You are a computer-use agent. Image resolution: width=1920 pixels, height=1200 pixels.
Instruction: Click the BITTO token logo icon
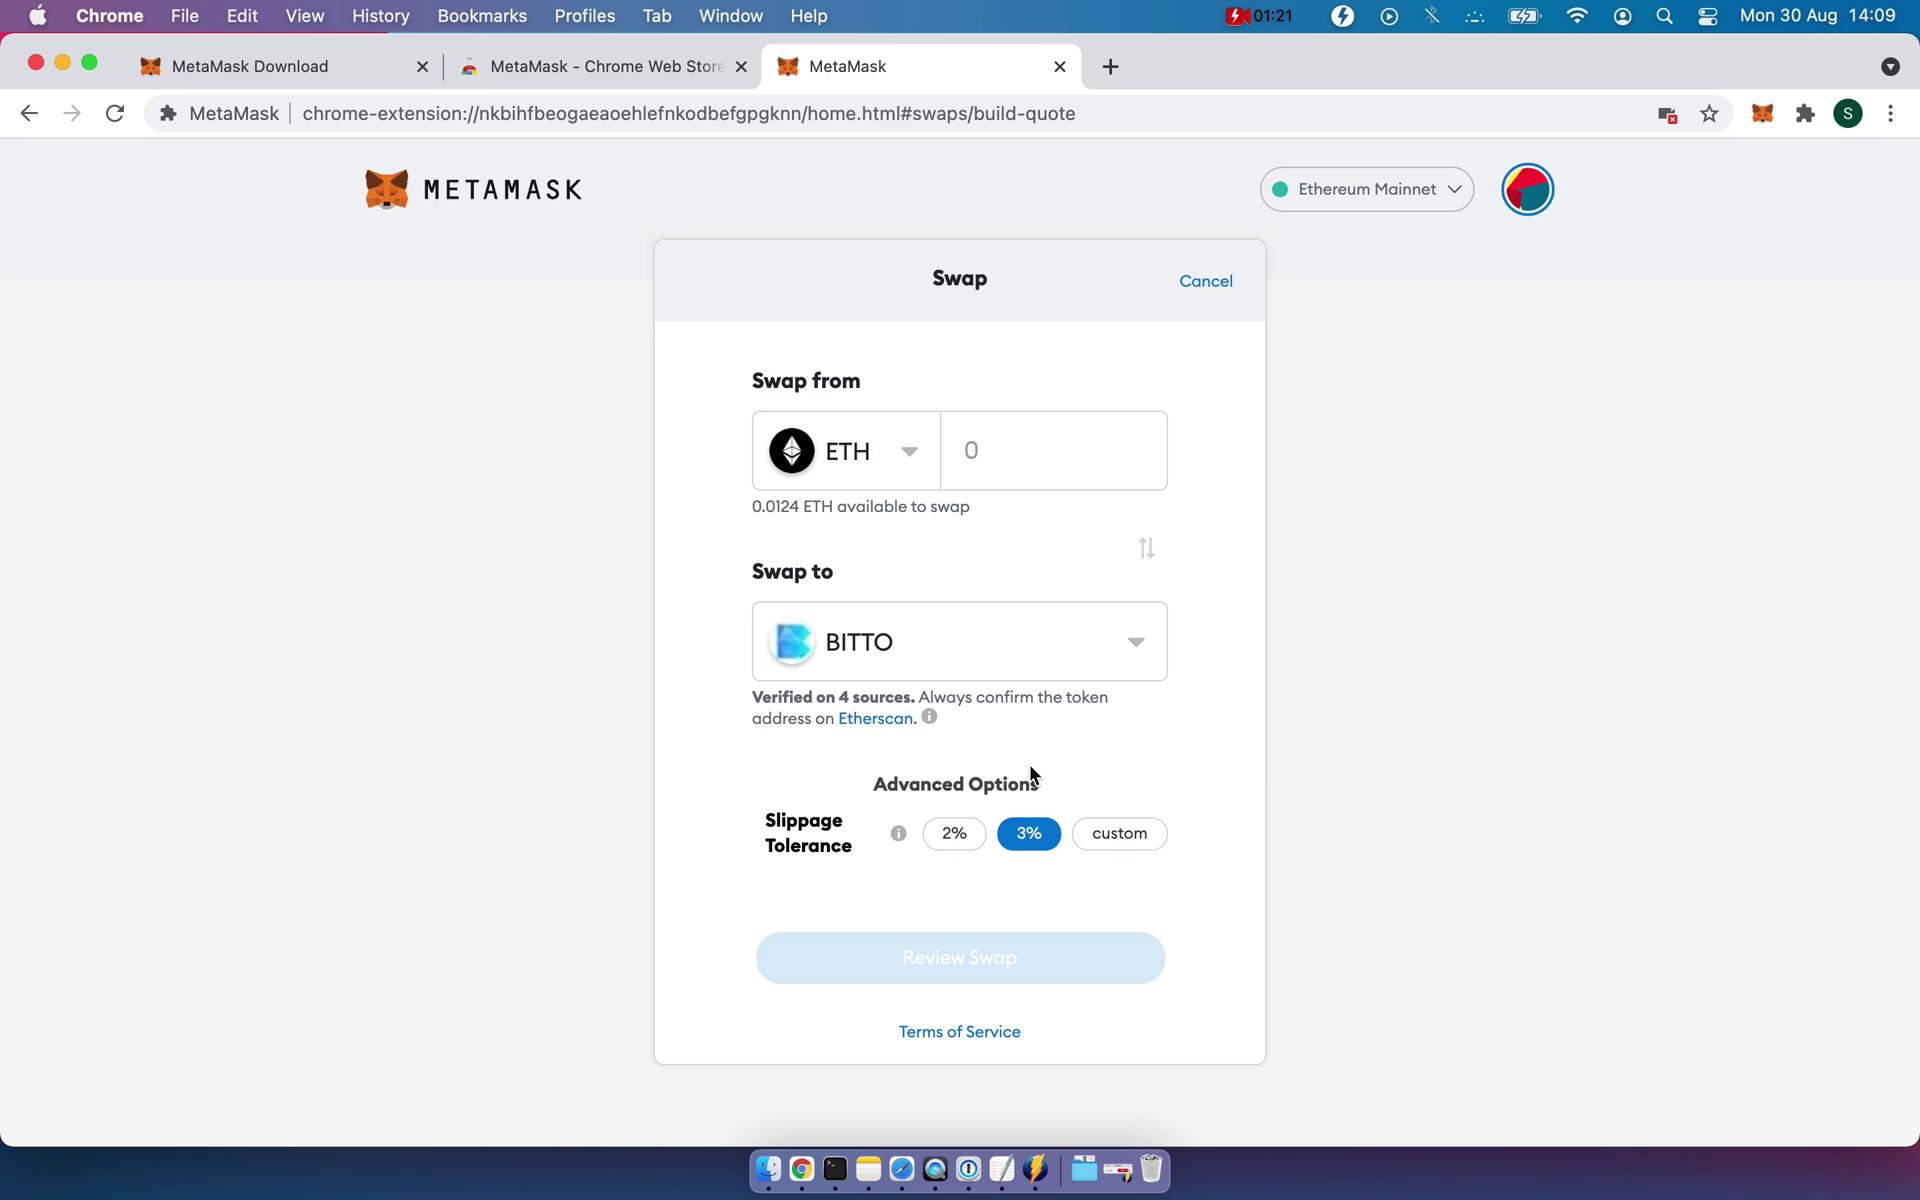(792, 640)
